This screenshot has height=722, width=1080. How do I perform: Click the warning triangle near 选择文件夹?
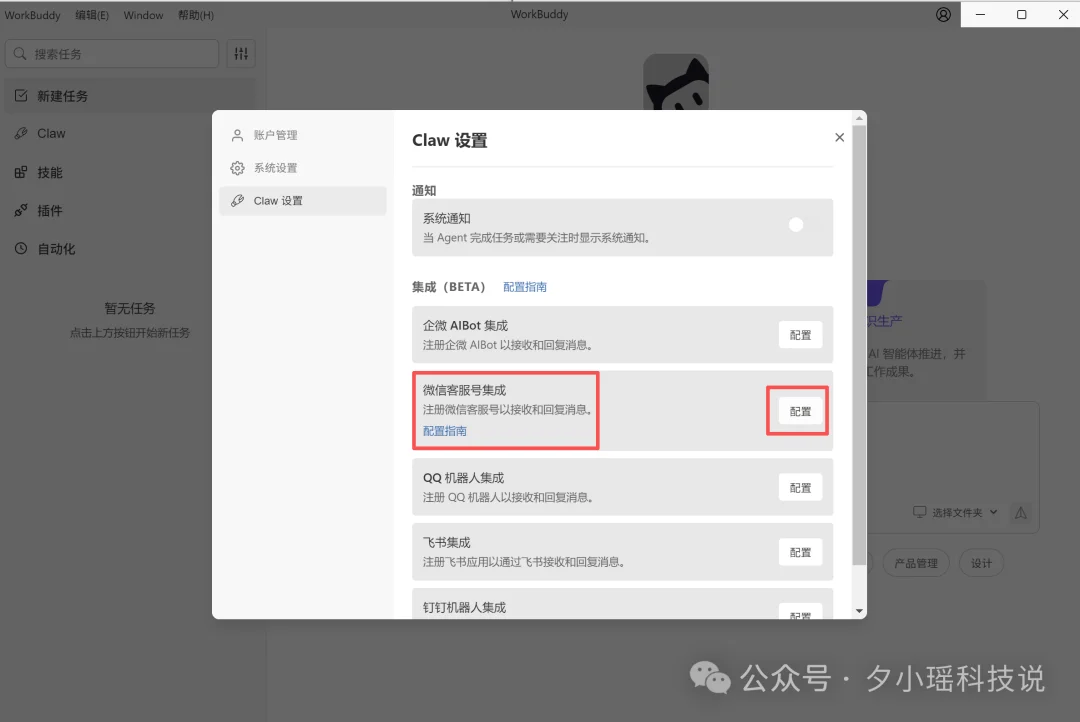(1020, 513)
